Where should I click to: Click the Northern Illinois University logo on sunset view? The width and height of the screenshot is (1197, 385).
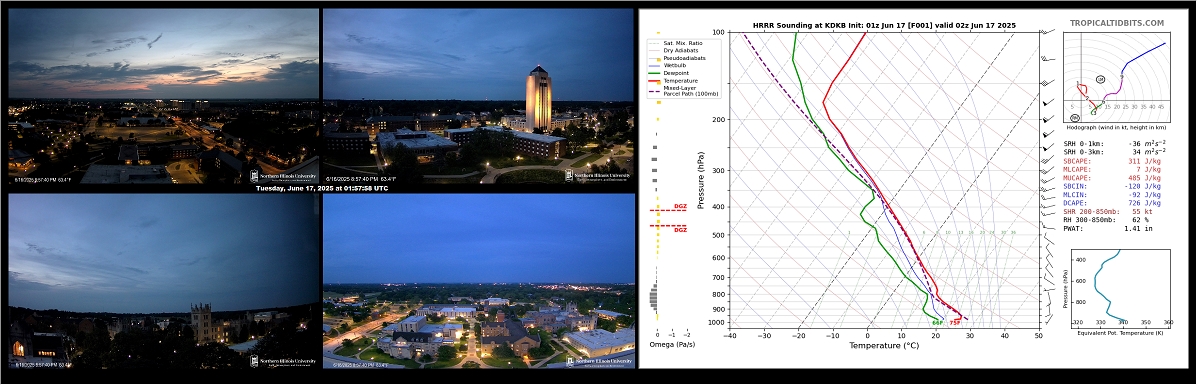click(283, 176)
